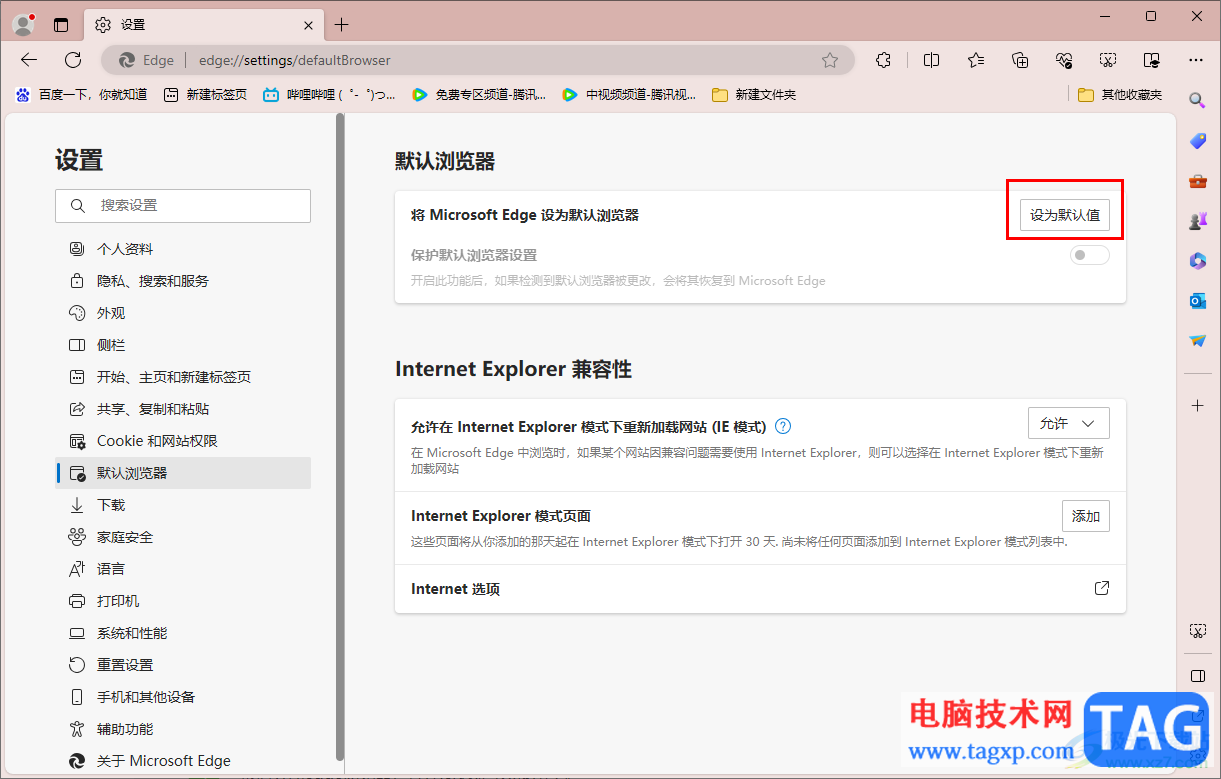The width and height of the screenshot is (1221, 779).
Task: Toggle 保护默认浏览器设置 switch
Action: point(1089,255)
